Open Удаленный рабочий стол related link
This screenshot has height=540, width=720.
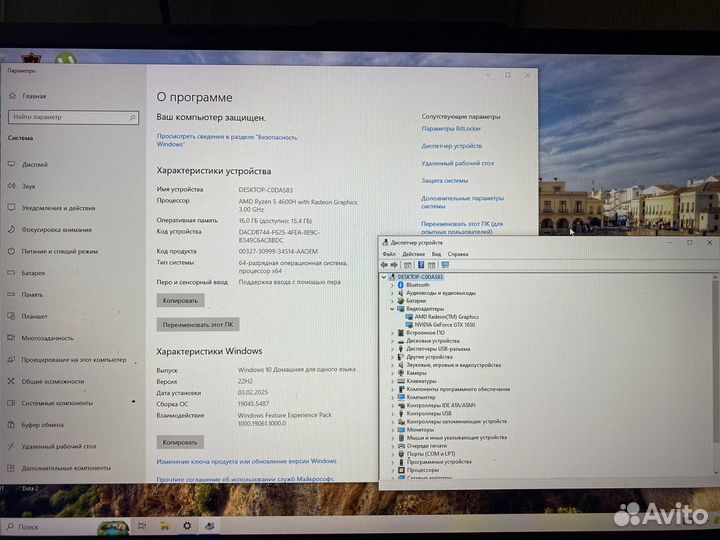[x=458, y=163]
